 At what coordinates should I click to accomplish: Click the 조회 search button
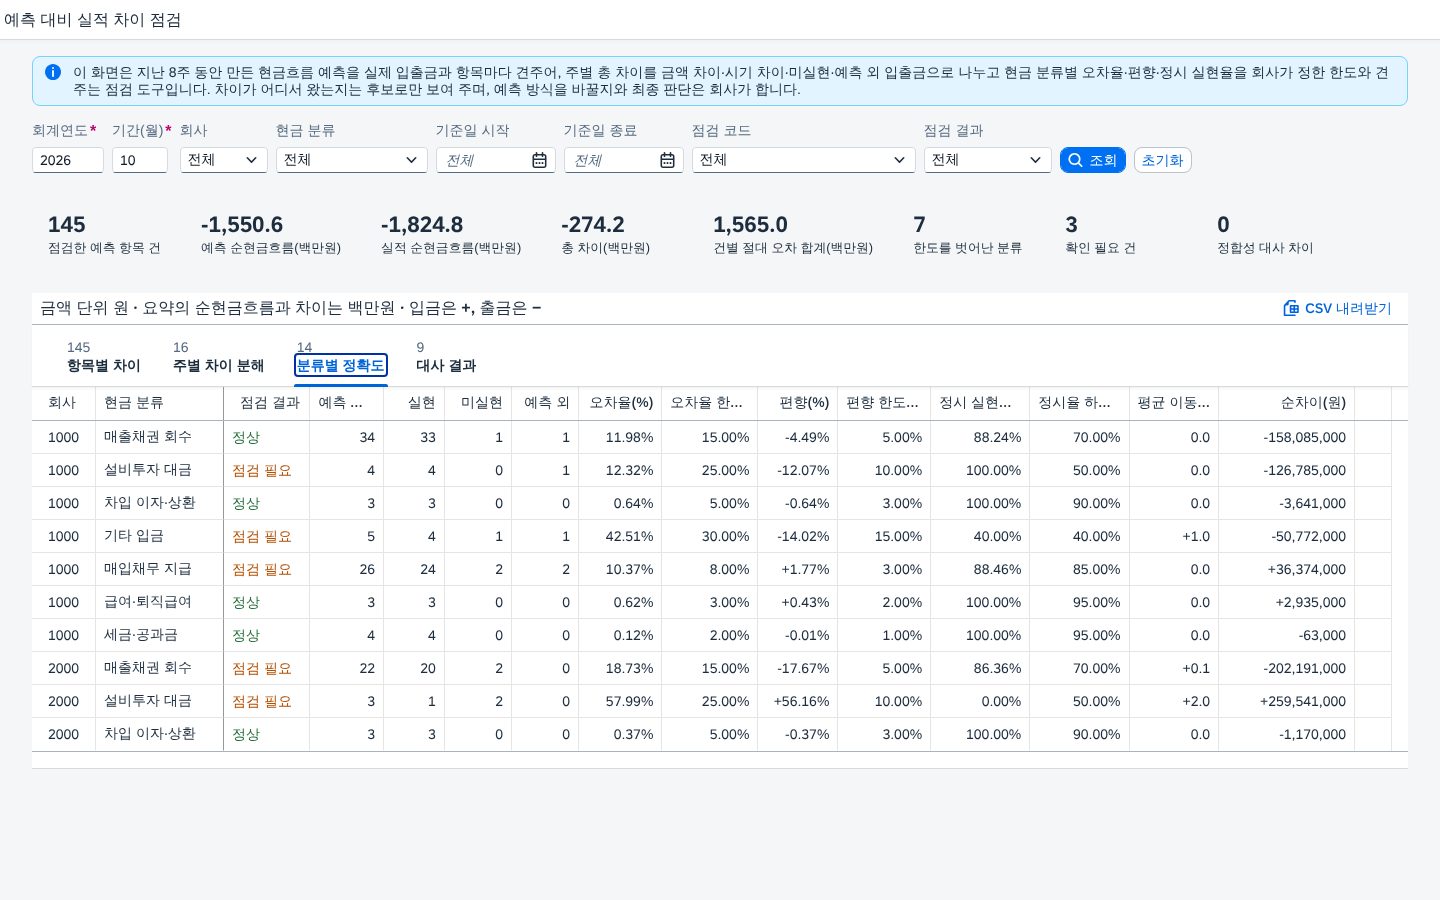click(x=1092, y=160)
